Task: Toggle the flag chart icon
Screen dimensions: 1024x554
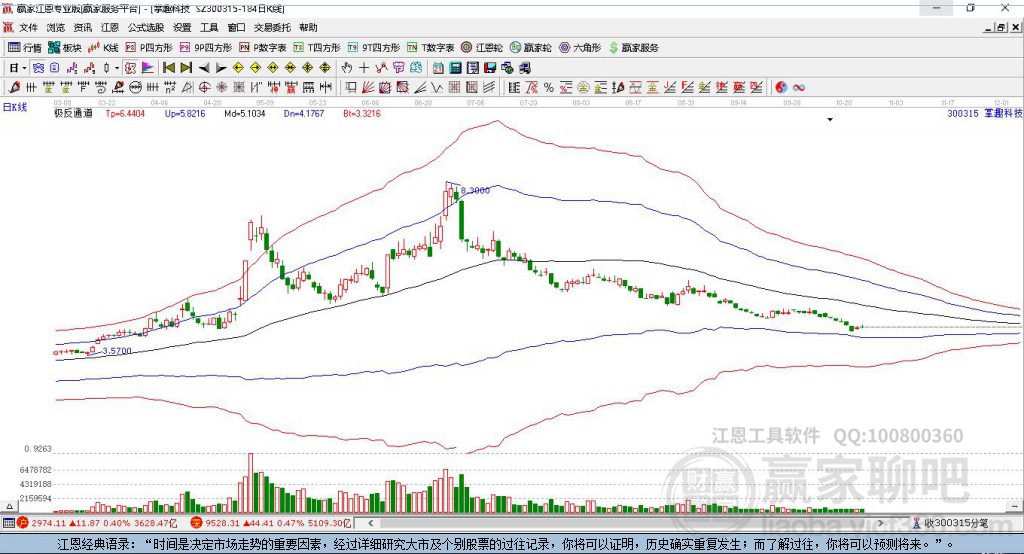Action: pos(148,68)
